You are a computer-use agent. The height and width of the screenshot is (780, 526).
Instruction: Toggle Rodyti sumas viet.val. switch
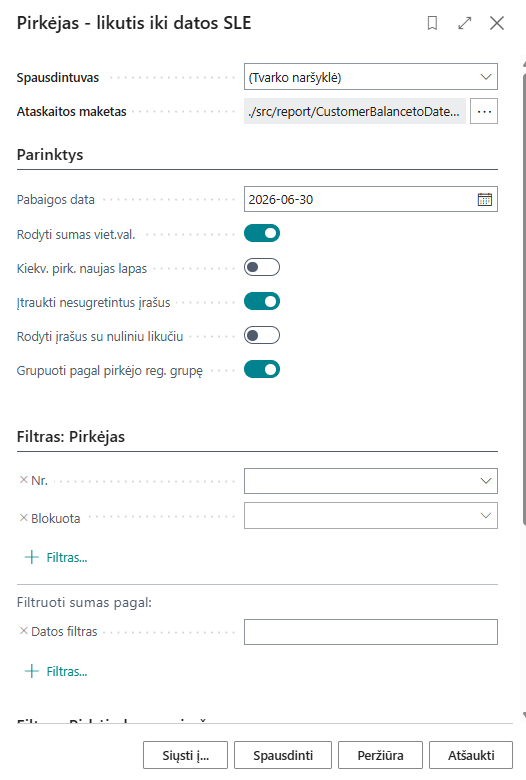click(262, 233)
